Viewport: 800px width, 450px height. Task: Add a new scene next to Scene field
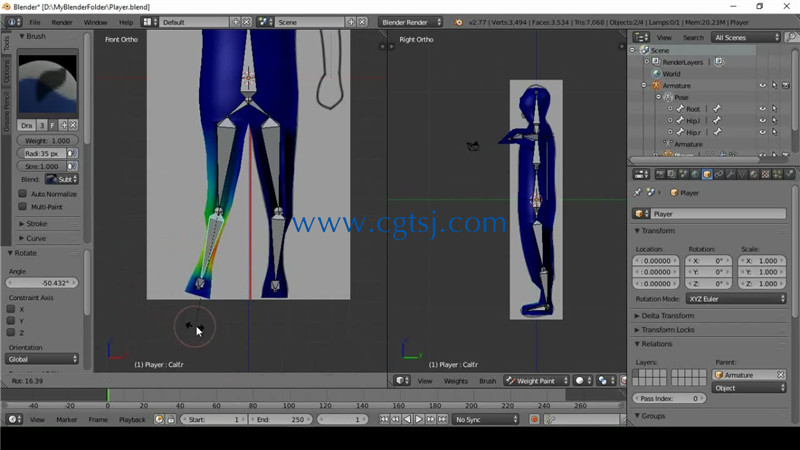tap(351, 22)
